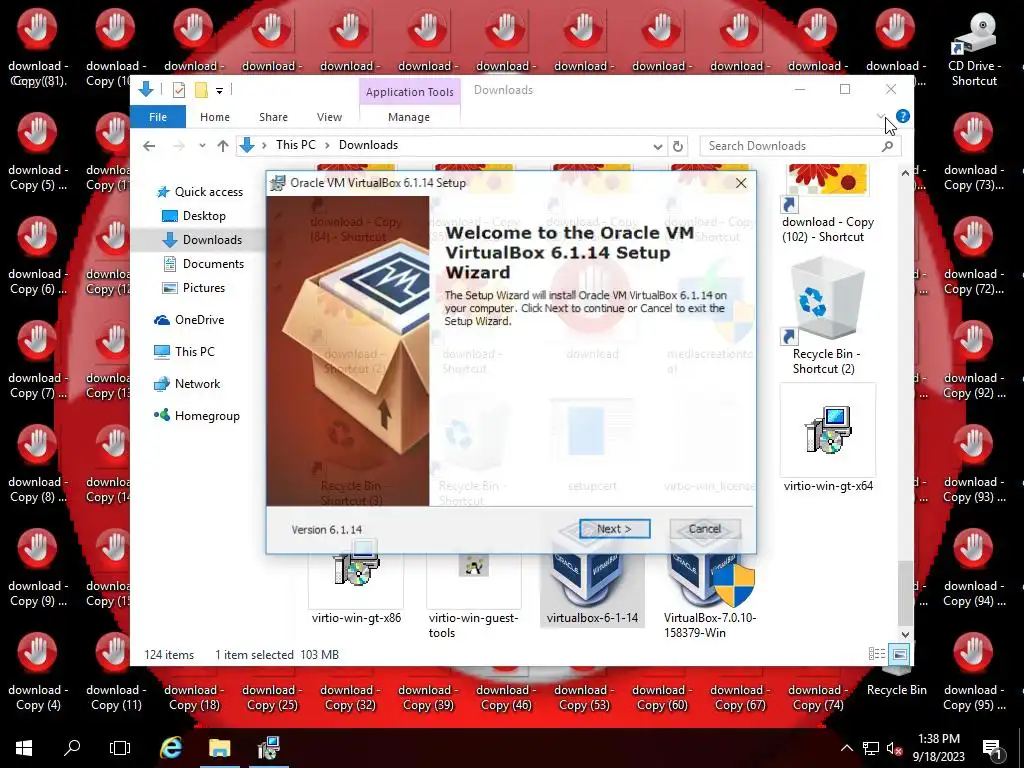Image resolution: width=1024 pixels, height=768 pixels.
Task: Click the Explorer vertical scrollbar thumb
Action: pos(904,593)
